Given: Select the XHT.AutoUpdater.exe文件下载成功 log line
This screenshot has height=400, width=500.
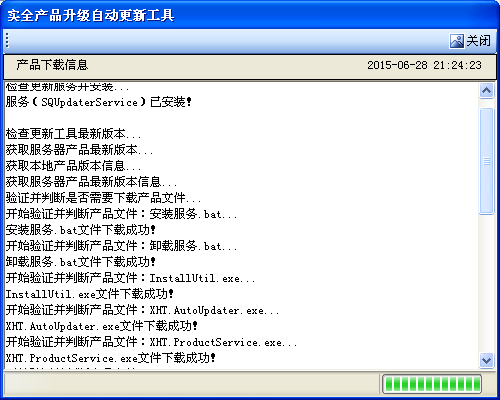Looking at the screenshot, I should [x=102, y=326].
